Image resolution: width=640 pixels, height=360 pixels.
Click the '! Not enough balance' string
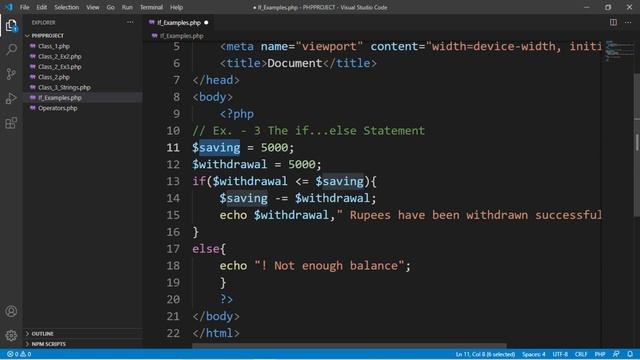[329, 266]
